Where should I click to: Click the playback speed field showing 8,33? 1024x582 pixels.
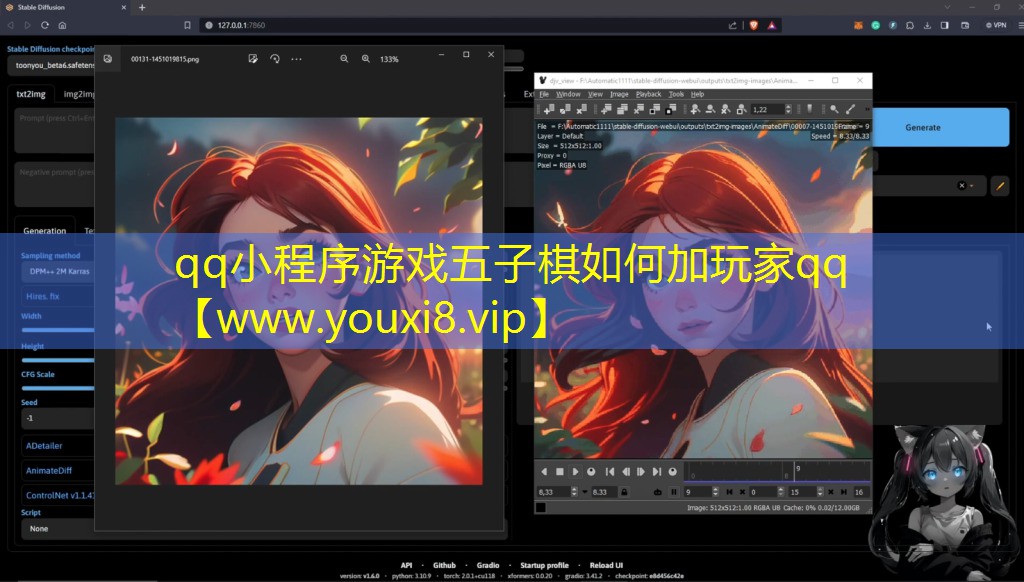point(554,493)
